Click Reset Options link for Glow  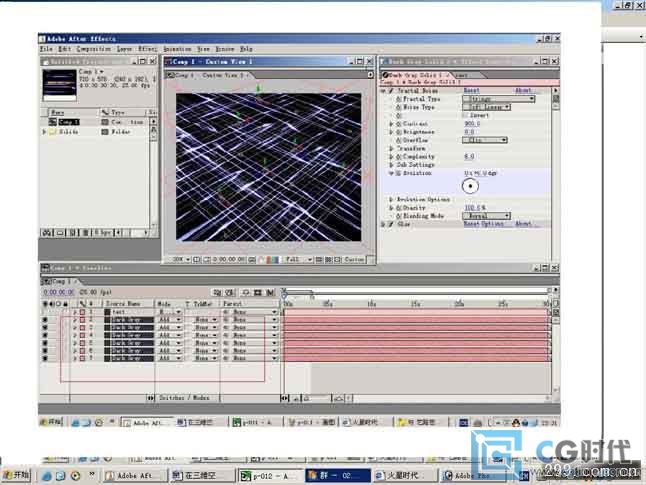(x=484, y=224)
